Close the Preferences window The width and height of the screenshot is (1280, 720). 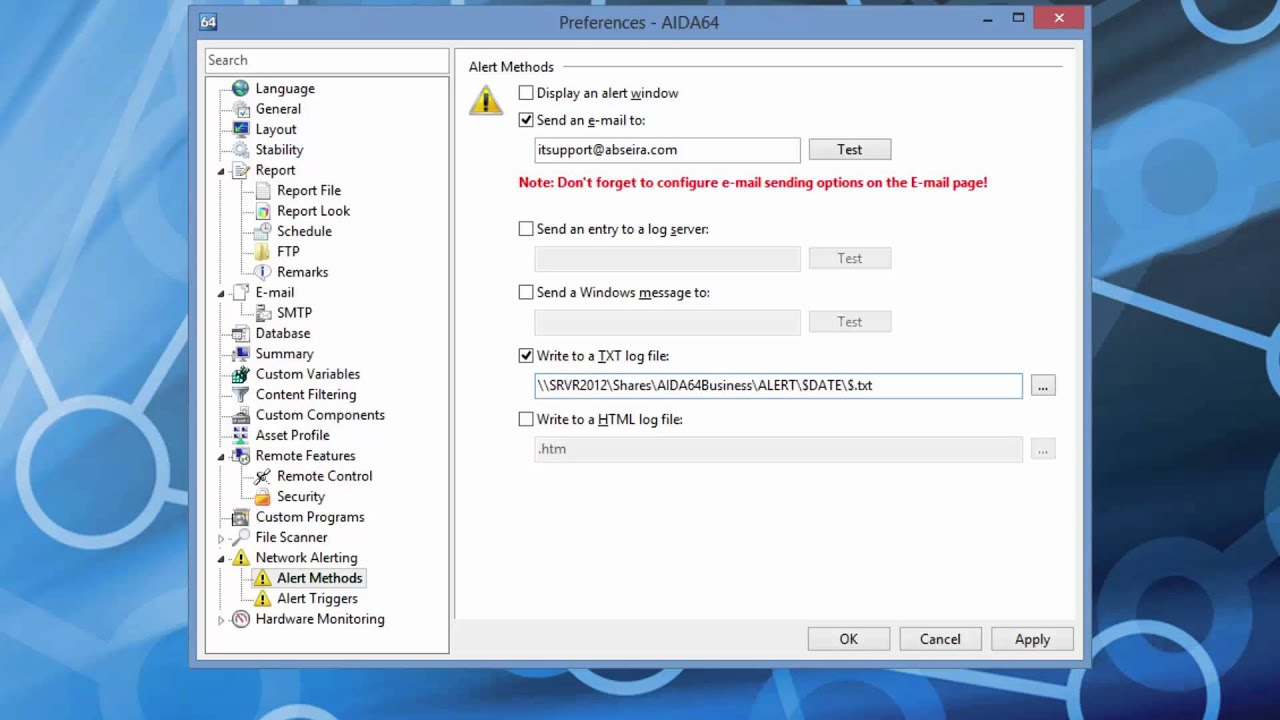point(1059,17)
